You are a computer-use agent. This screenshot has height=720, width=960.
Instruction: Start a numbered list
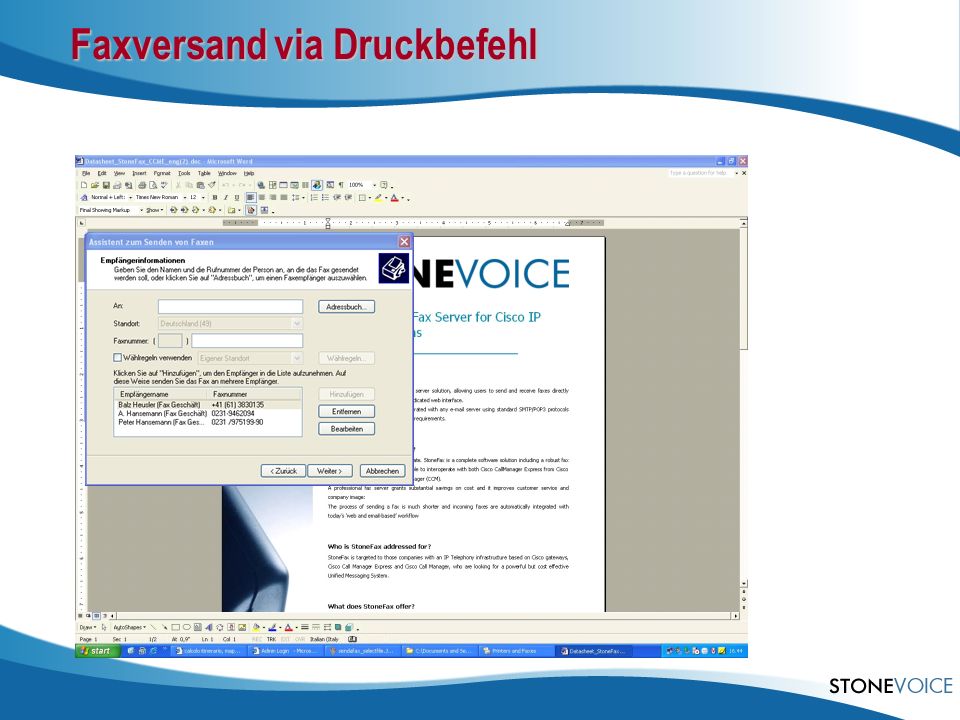click(x=315, y=198)
